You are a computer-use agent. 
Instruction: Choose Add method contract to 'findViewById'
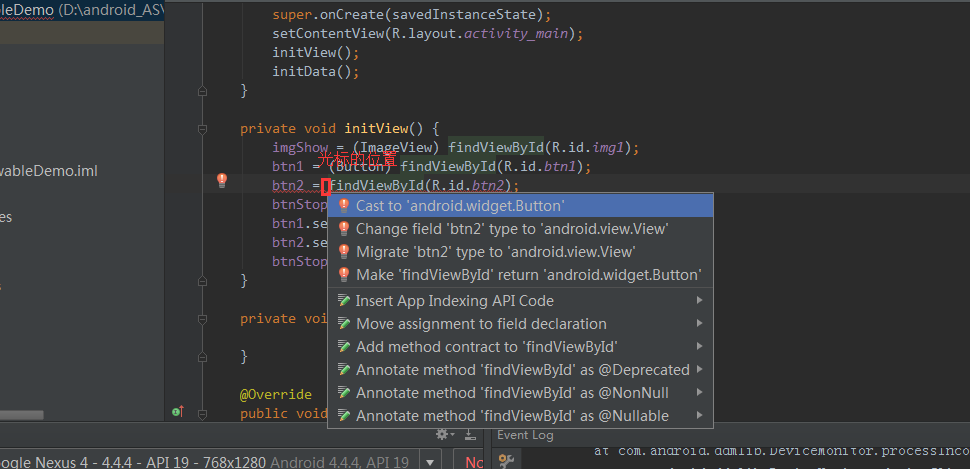(485, 347)
